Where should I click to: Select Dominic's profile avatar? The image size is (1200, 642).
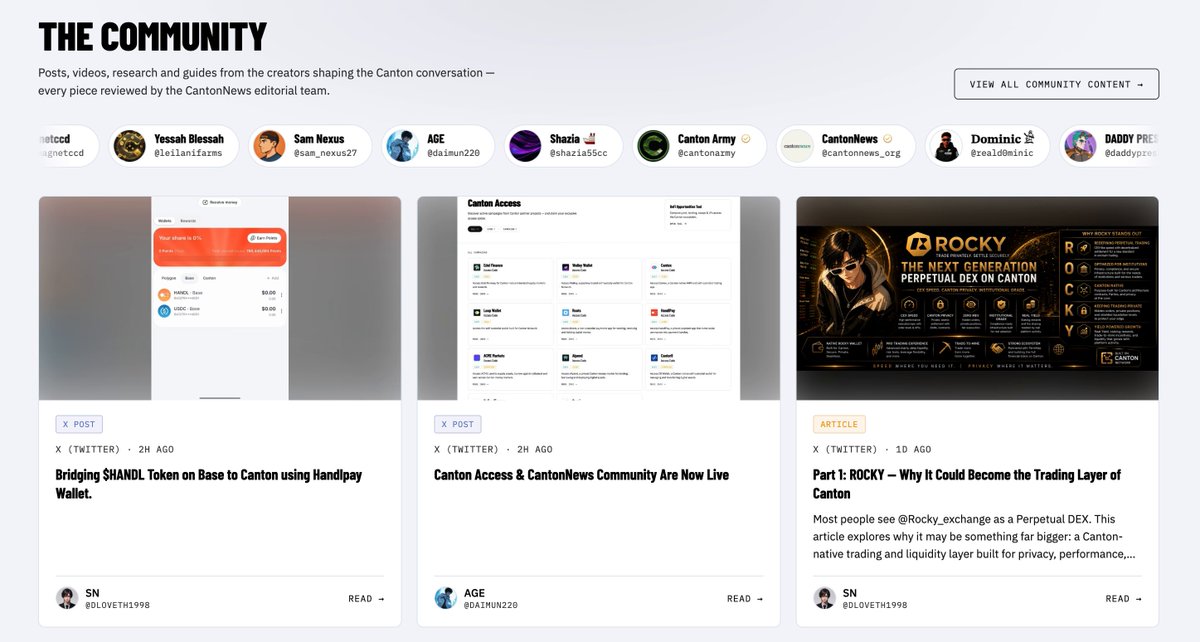[946, 146]
